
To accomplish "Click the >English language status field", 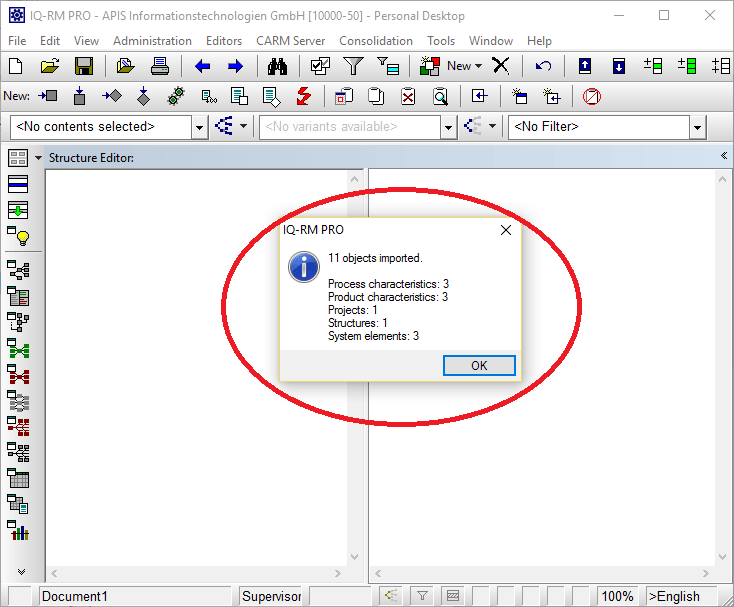I will tap(681, 596).
